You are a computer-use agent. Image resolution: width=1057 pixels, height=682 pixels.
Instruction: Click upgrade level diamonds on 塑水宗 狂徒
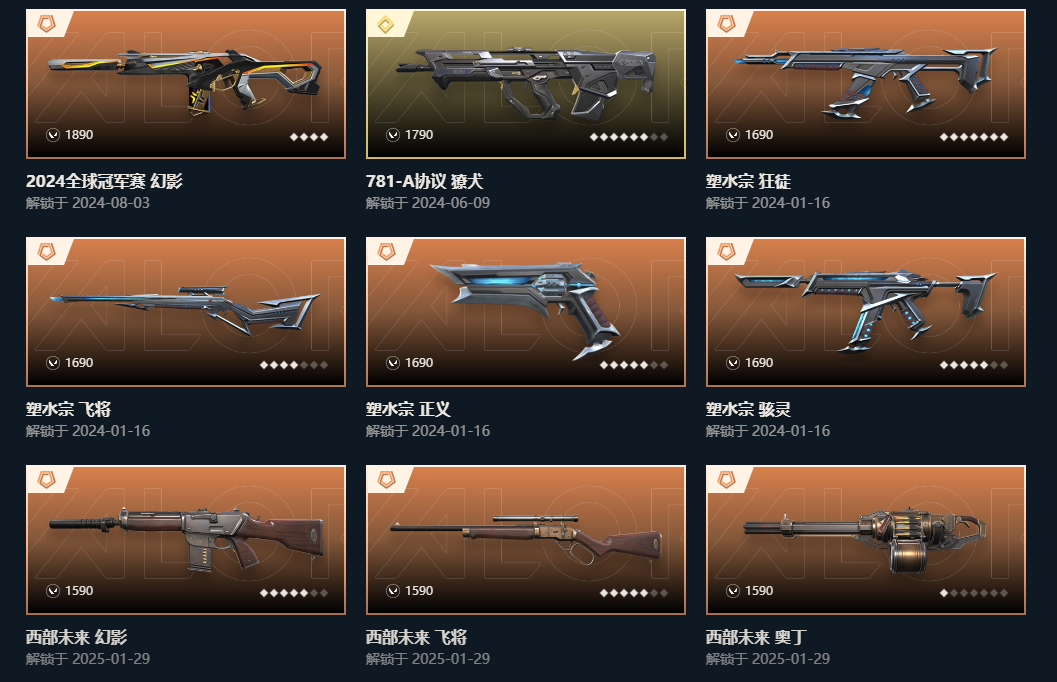point(973,137)
